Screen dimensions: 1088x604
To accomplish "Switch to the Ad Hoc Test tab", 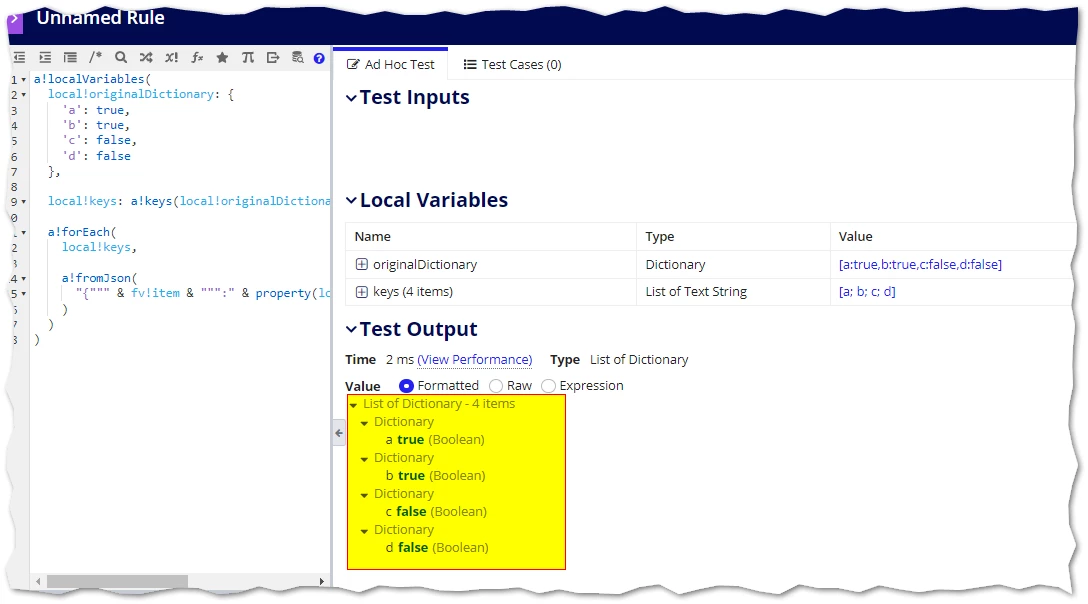I will tap(391, 65).
